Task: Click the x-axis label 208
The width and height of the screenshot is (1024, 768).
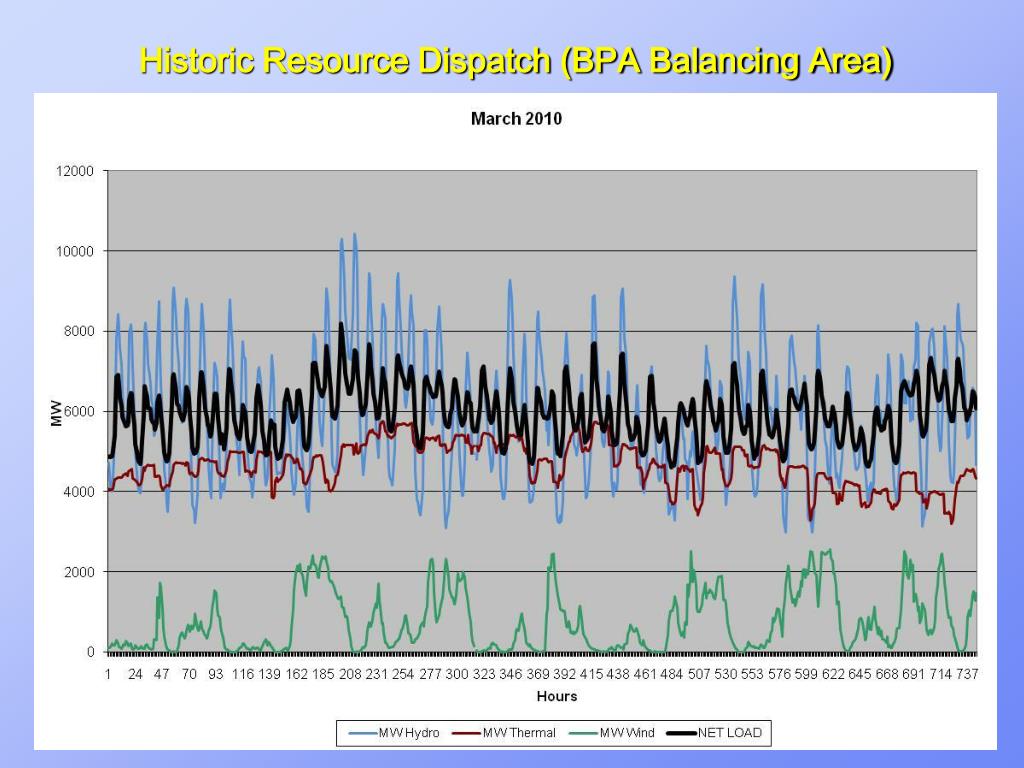Action: tap(350, 674)
